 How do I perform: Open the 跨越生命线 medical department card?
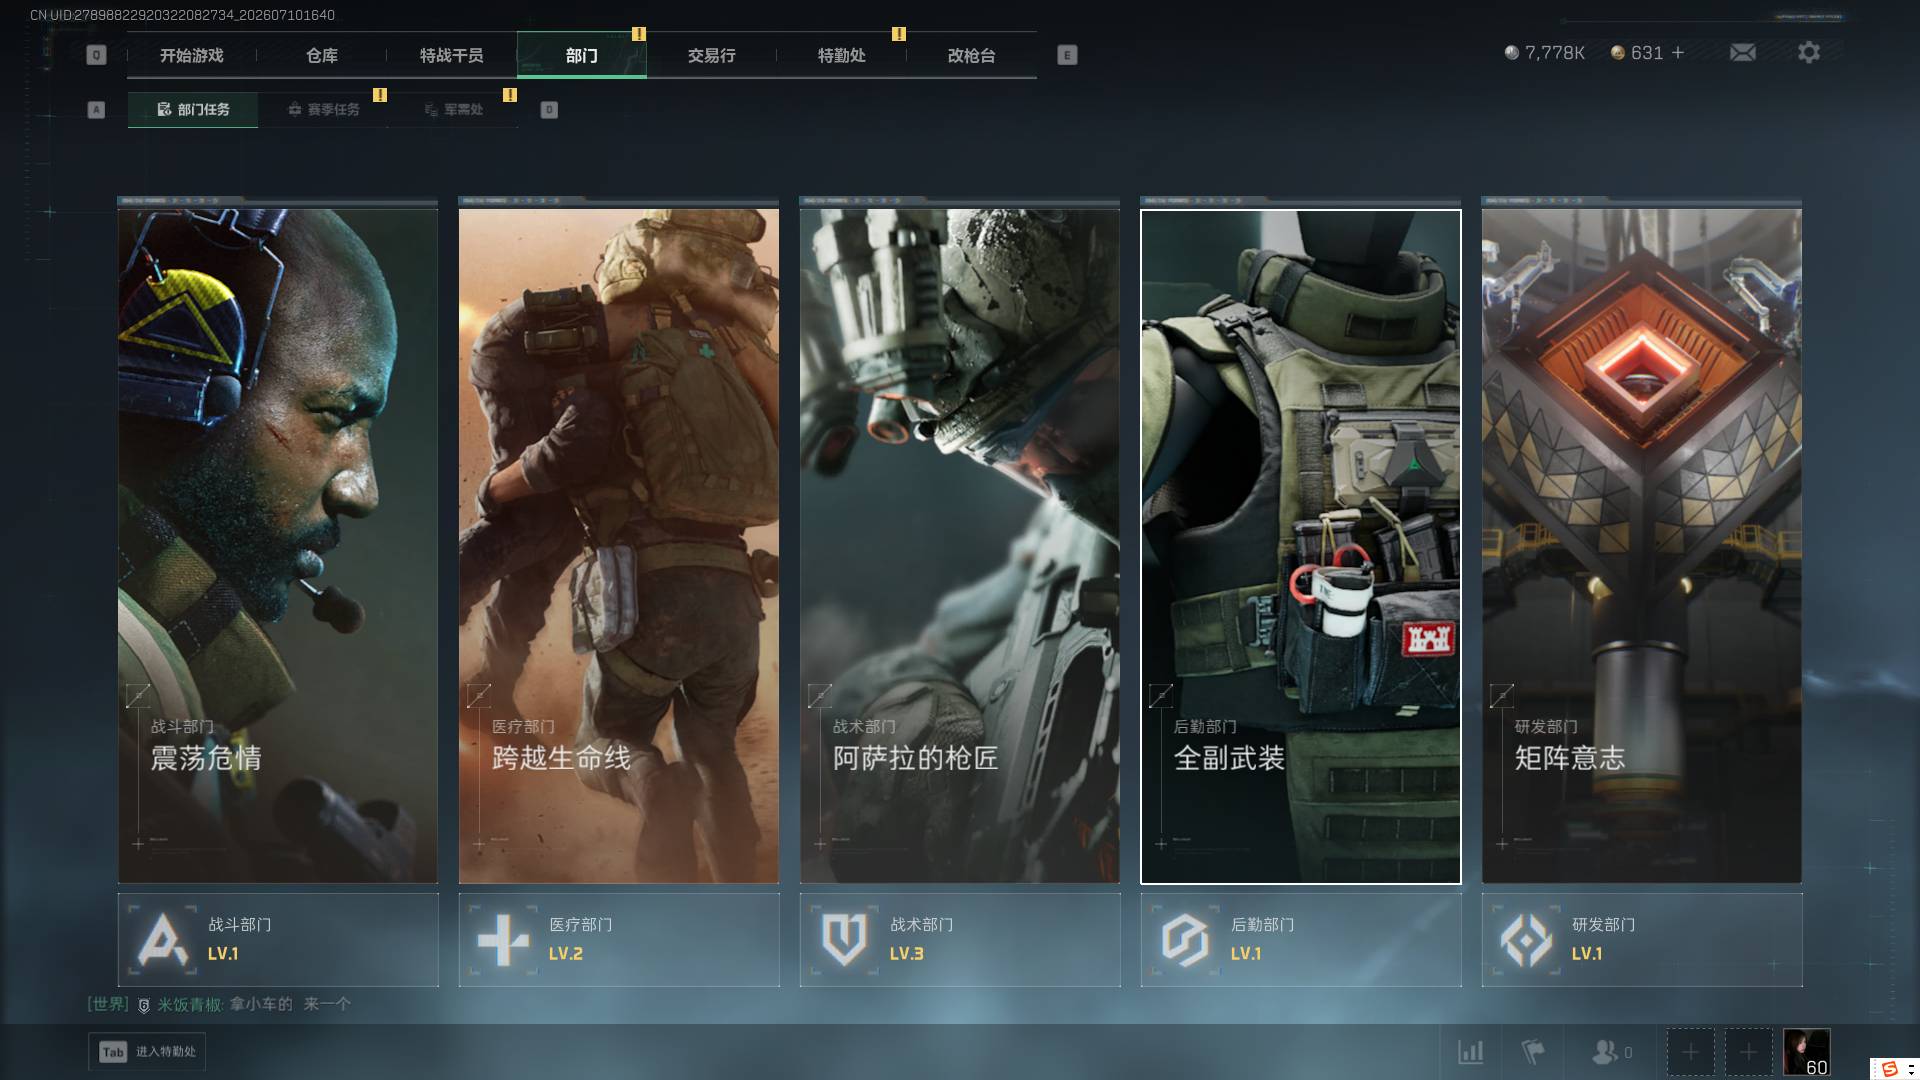pos(619,545)
